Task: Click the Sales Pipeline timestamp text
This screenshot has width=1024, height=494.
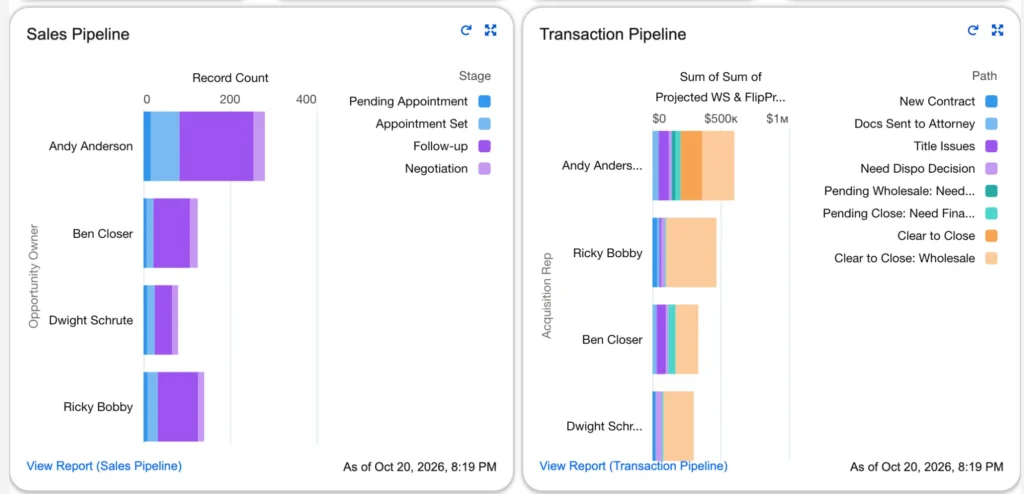Action: [420, 467]
